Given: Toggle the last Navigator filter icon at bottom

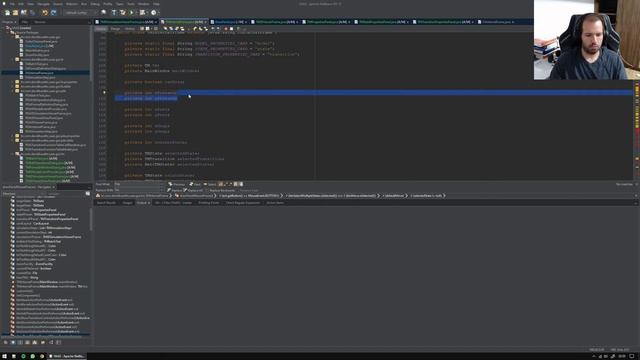Looking at the screenshot, I should 58,342.
